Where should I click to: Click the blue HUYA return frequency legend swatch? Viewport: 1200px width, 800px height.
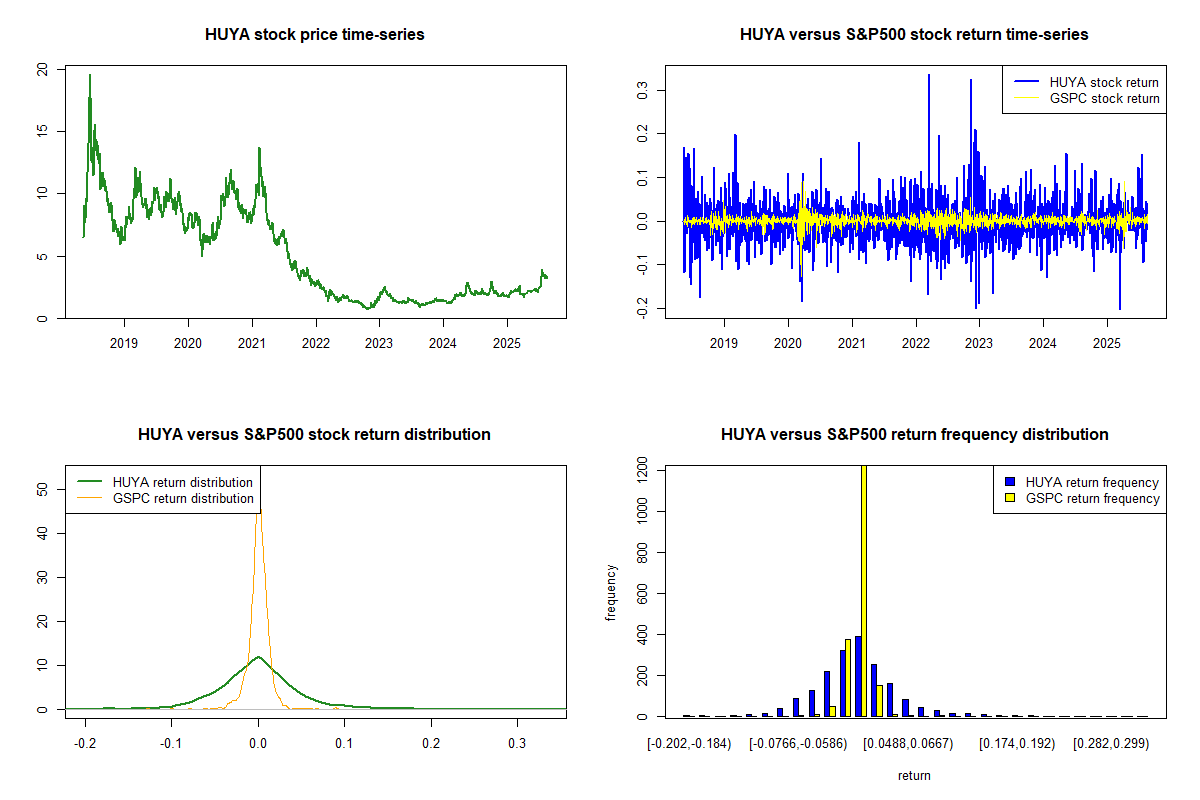click(1008, 482)
